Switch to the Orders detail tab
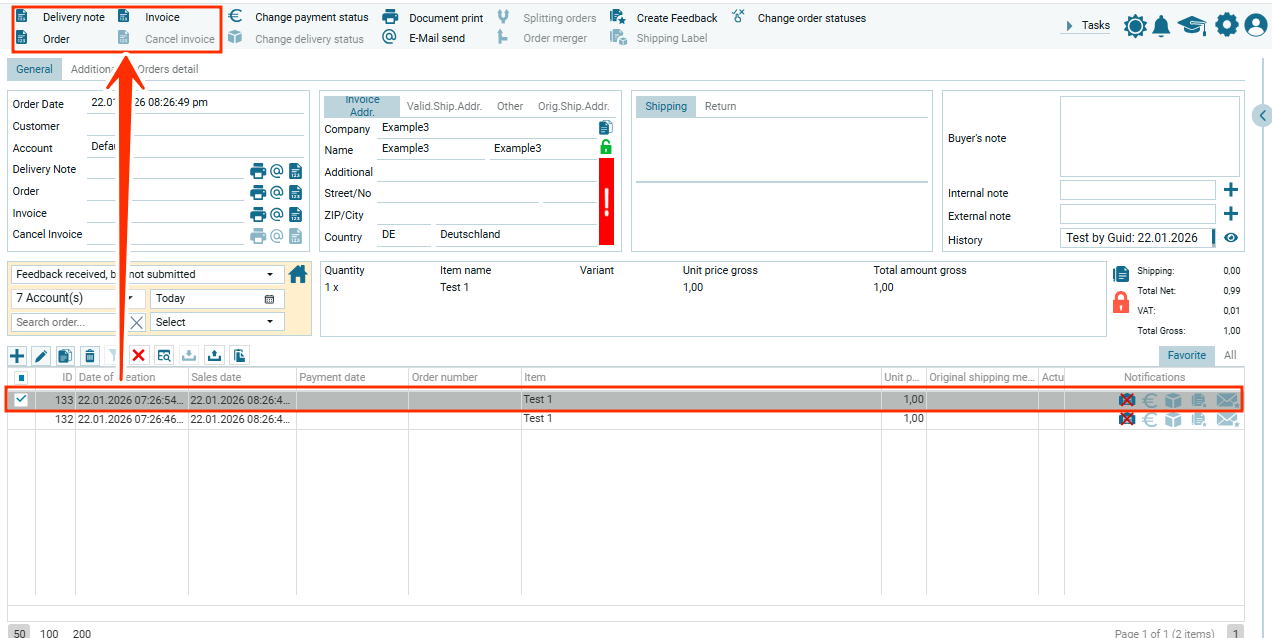1272x638 pixels. point(168,70)
